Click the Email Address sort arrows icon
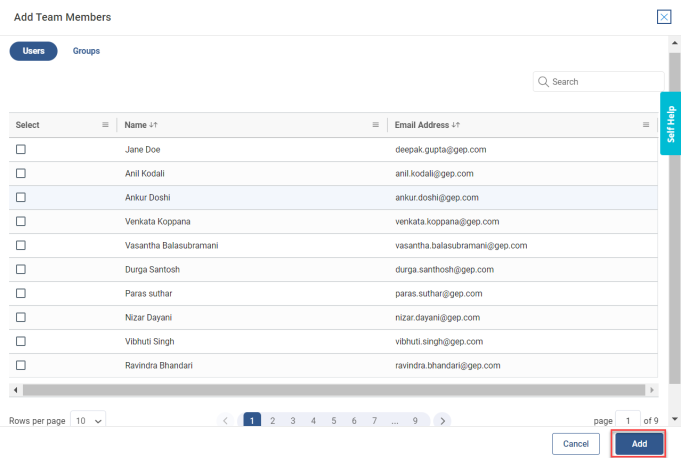Viewport: 681px width, 458px height. [456, 125]
